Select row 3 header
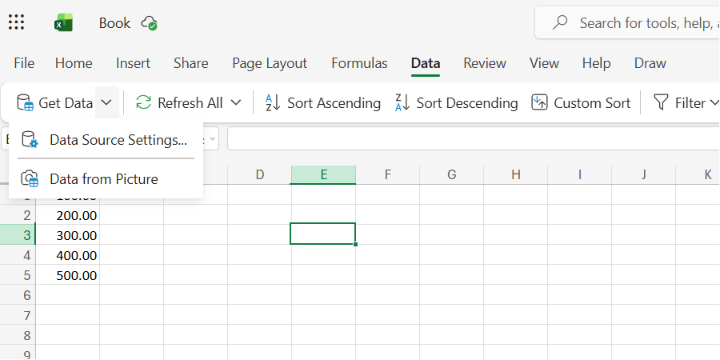The width and height of the screenshot is (720, 360). [18, 235]
